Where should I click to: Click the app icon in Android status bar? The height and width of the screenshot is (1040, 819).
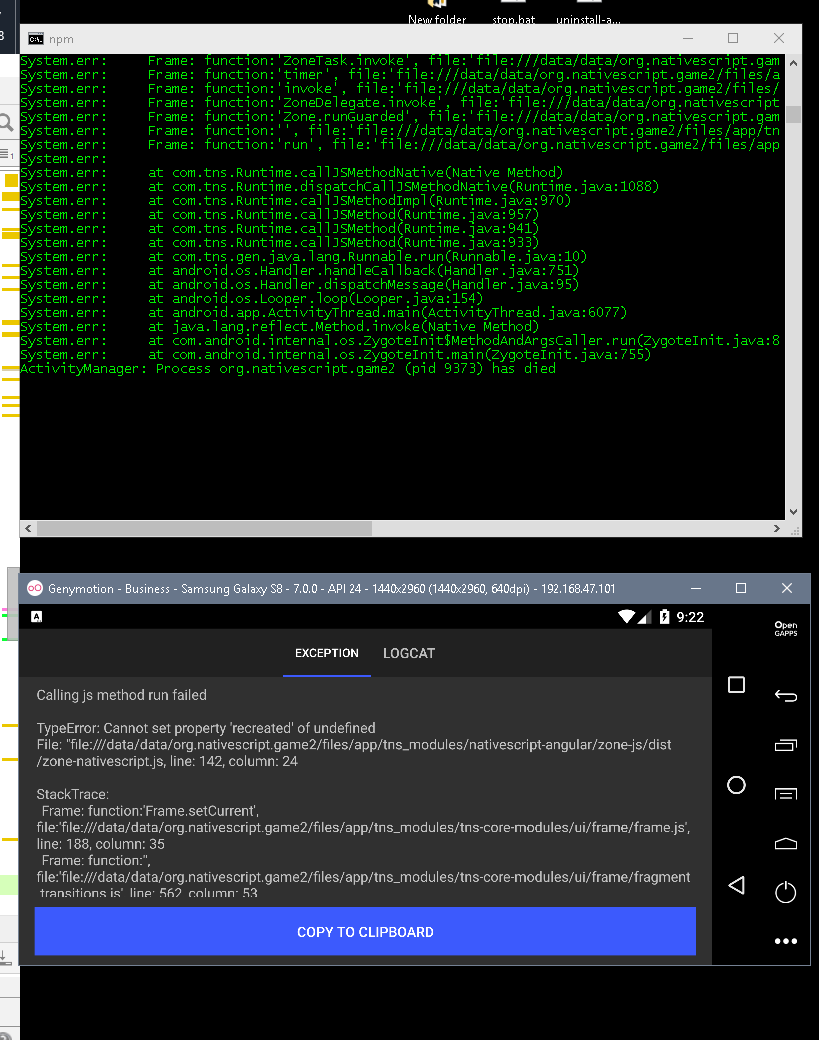38,617
